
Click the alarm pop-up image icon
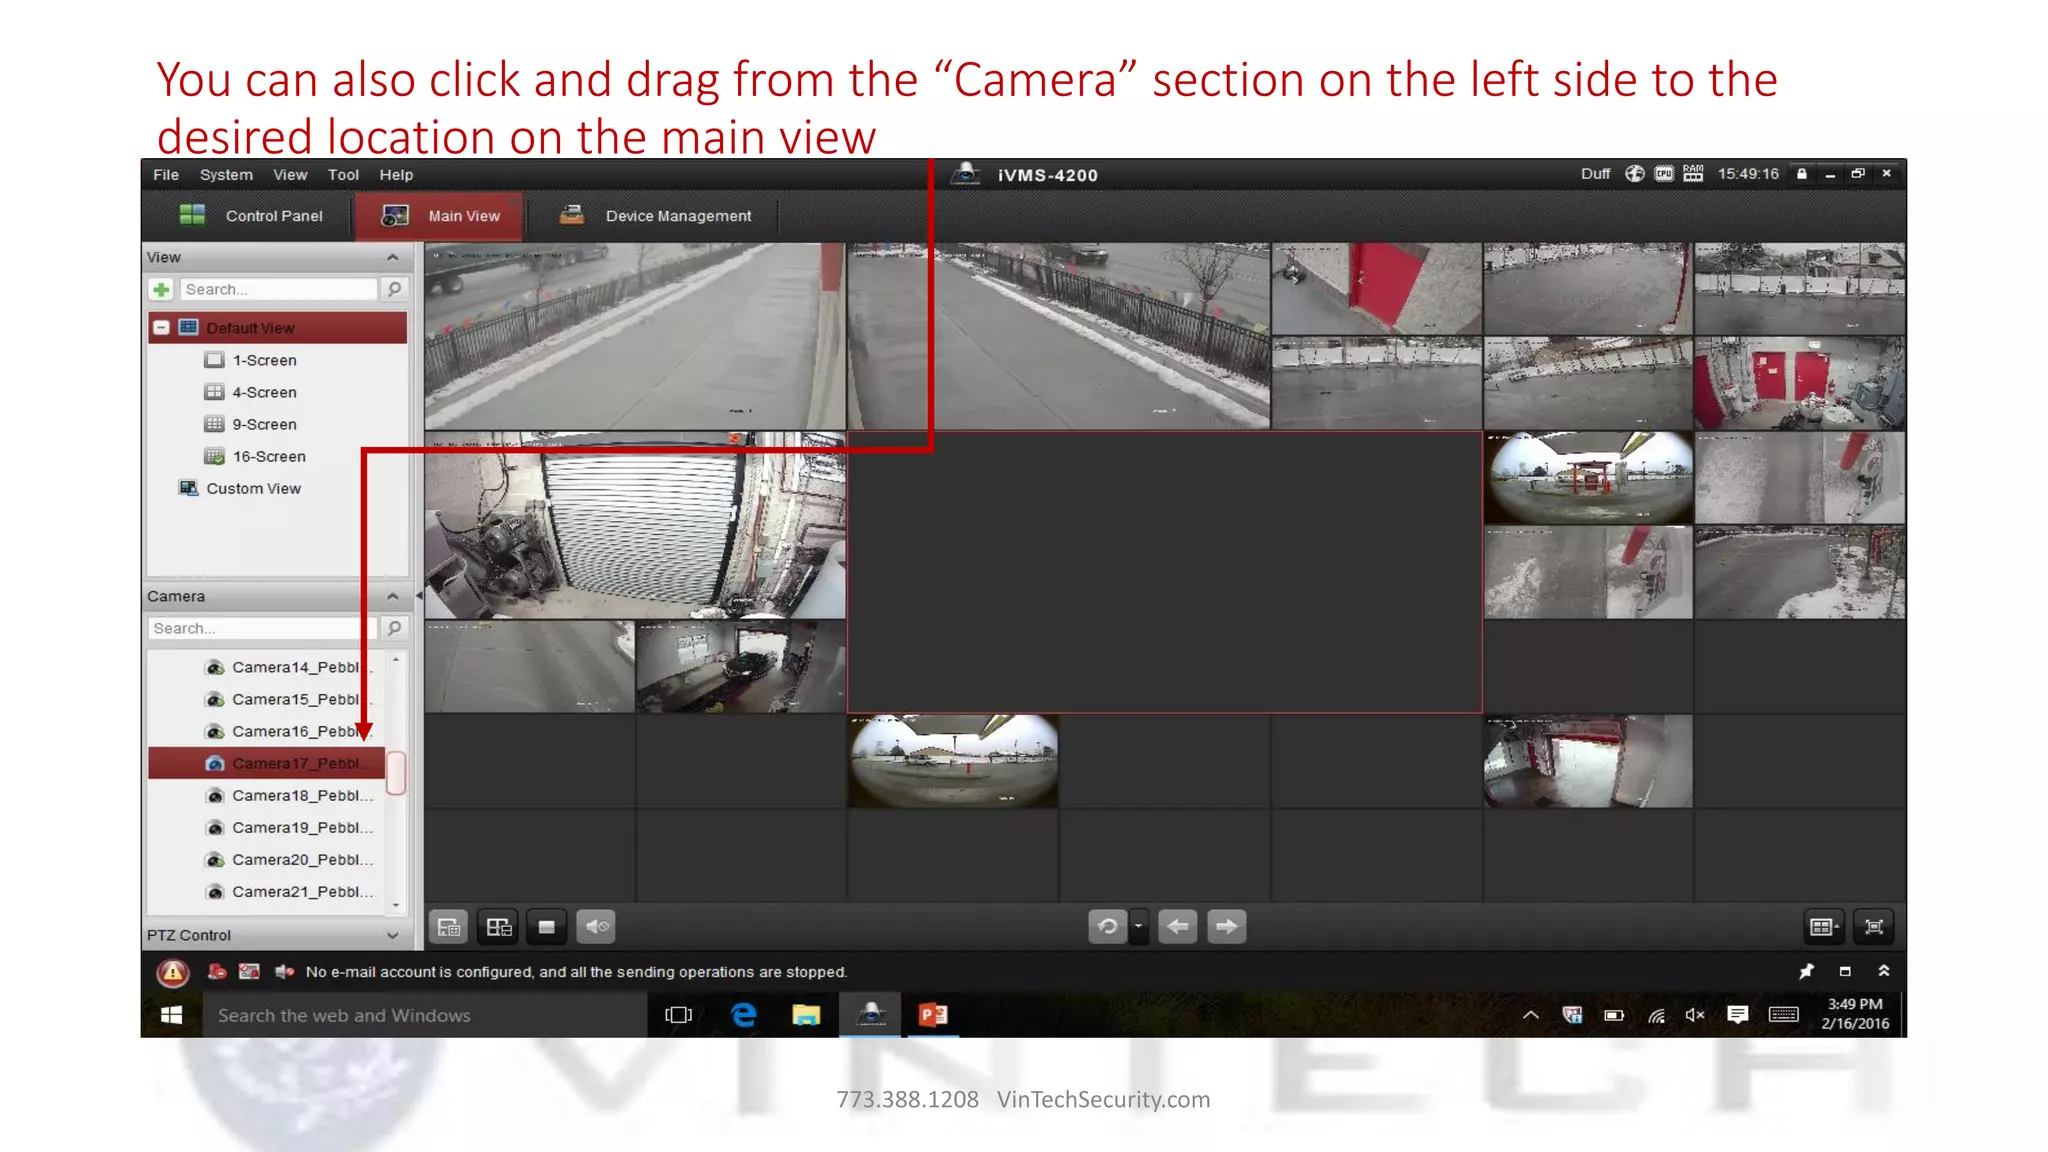pos(249,971)
